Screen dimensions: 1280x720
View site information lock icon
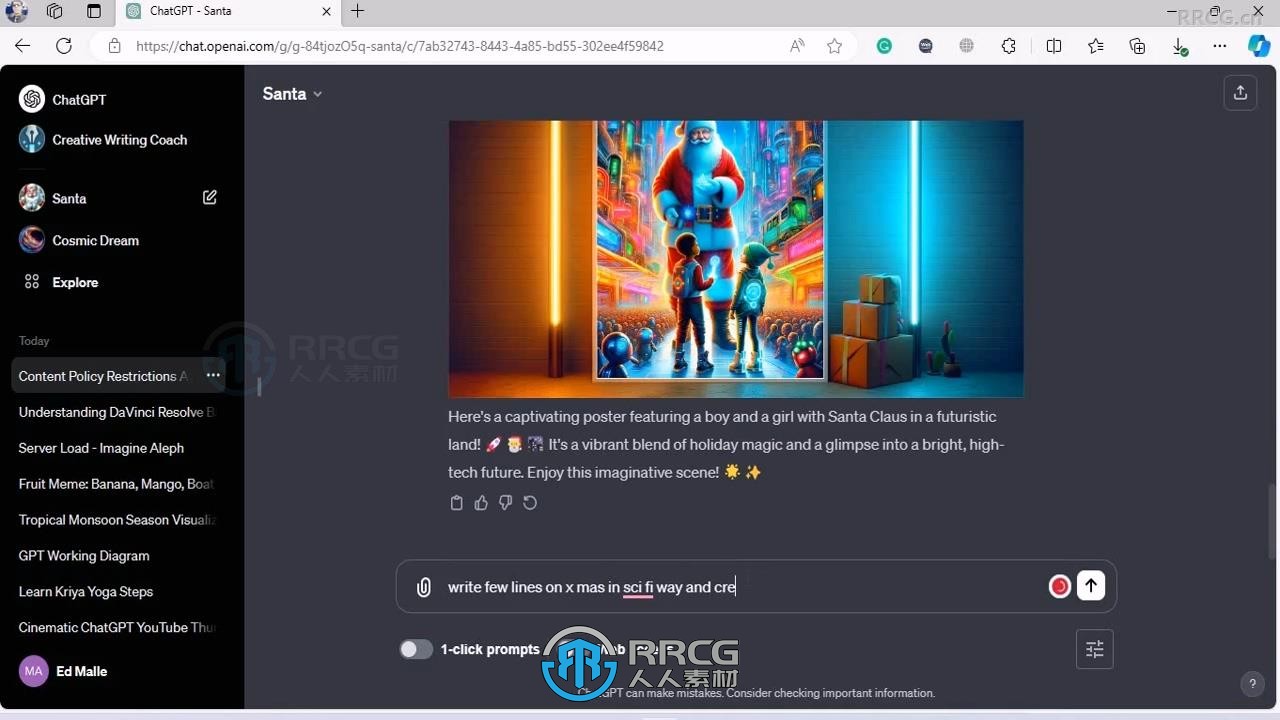click(114, 46)
